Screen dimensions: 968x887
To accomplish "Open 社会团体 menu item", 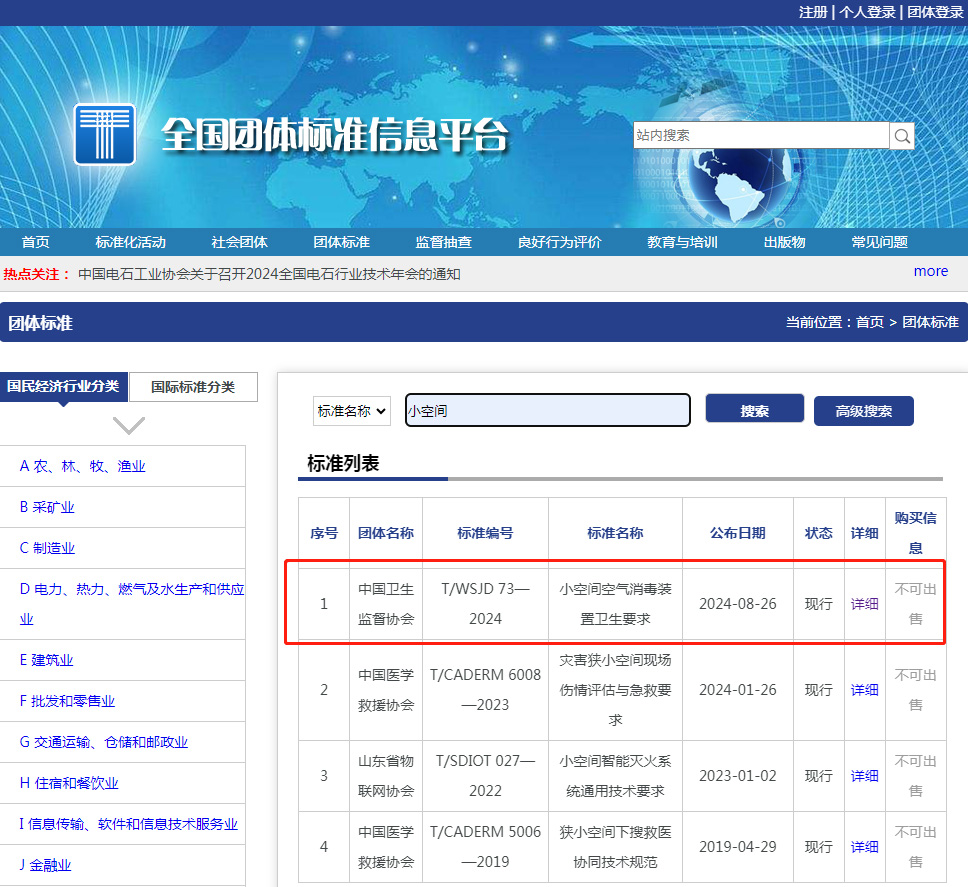I will (x=240, y=242).
